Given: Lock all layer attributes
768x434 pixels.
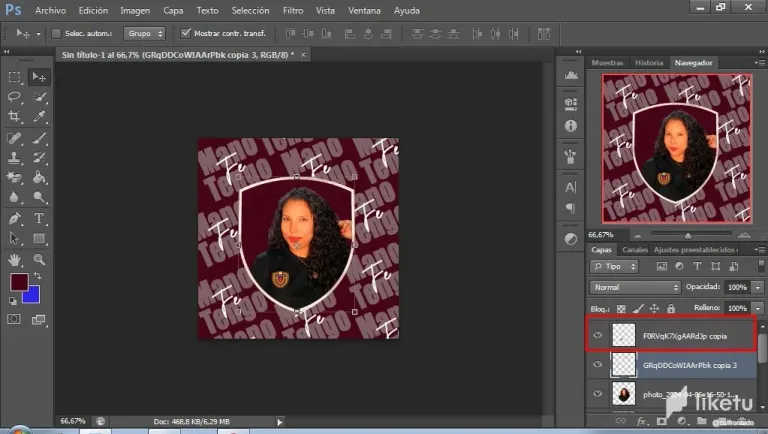Looking at the screenshot, I should [671, 309].
